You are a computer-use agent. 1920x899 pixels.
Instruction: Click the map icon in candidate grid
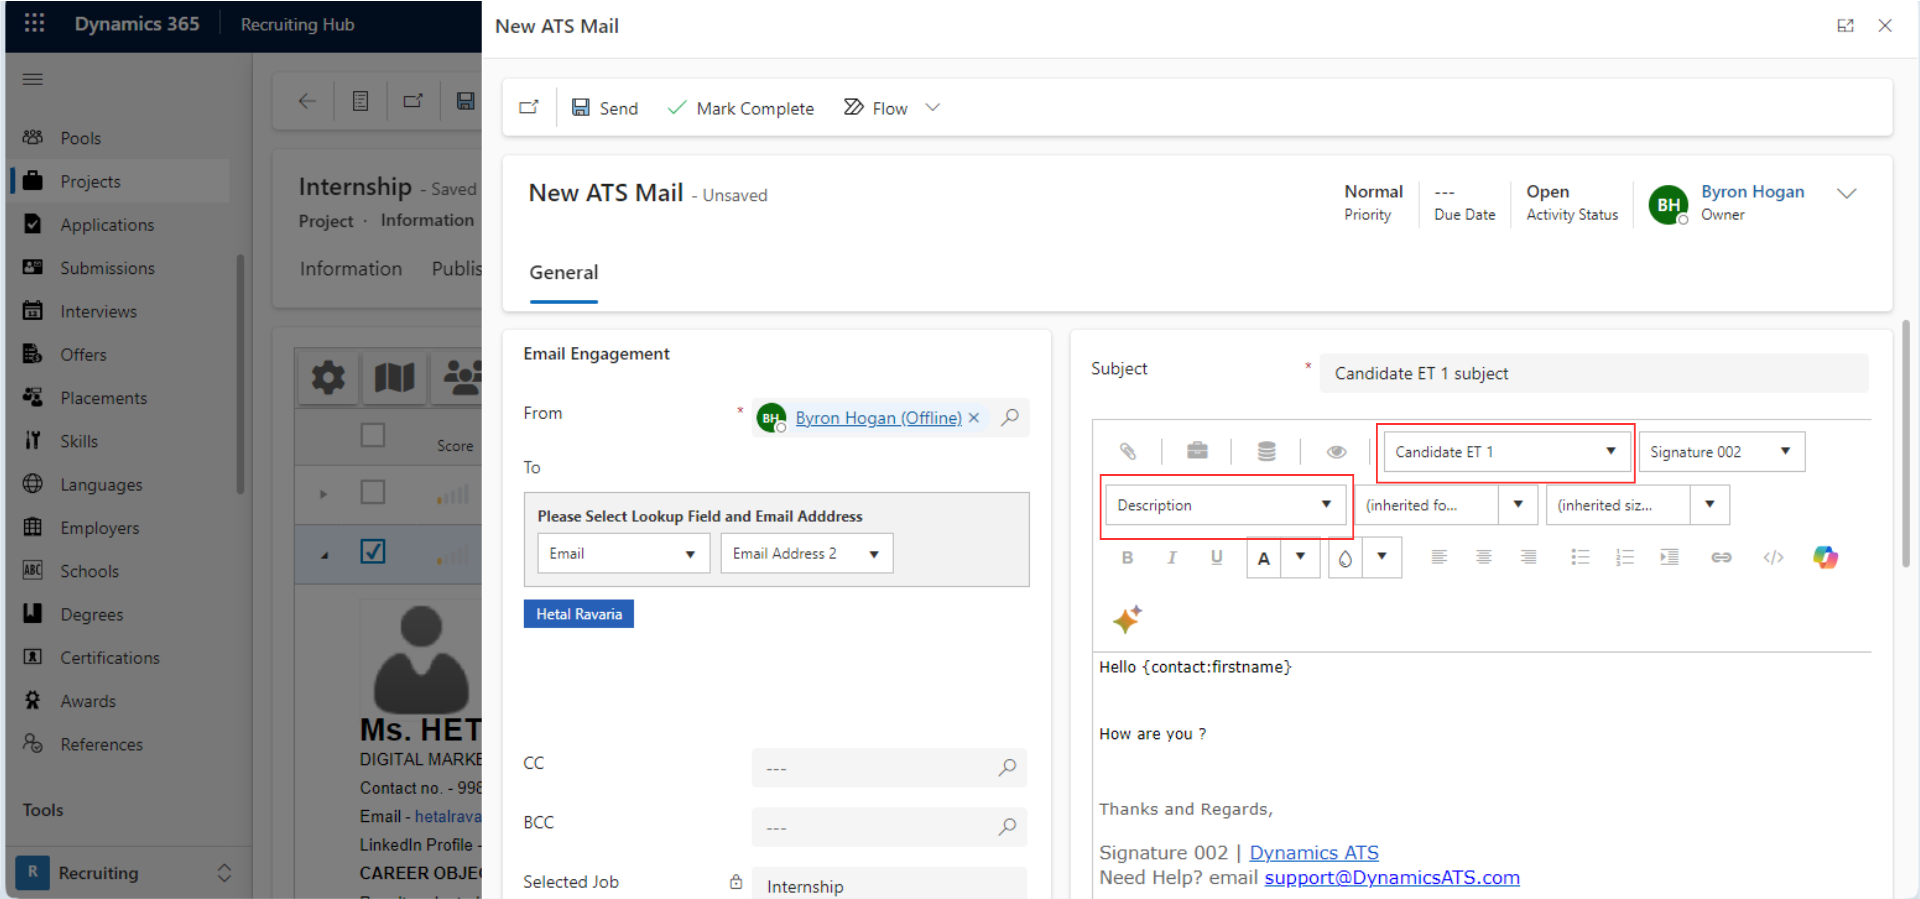394,377
